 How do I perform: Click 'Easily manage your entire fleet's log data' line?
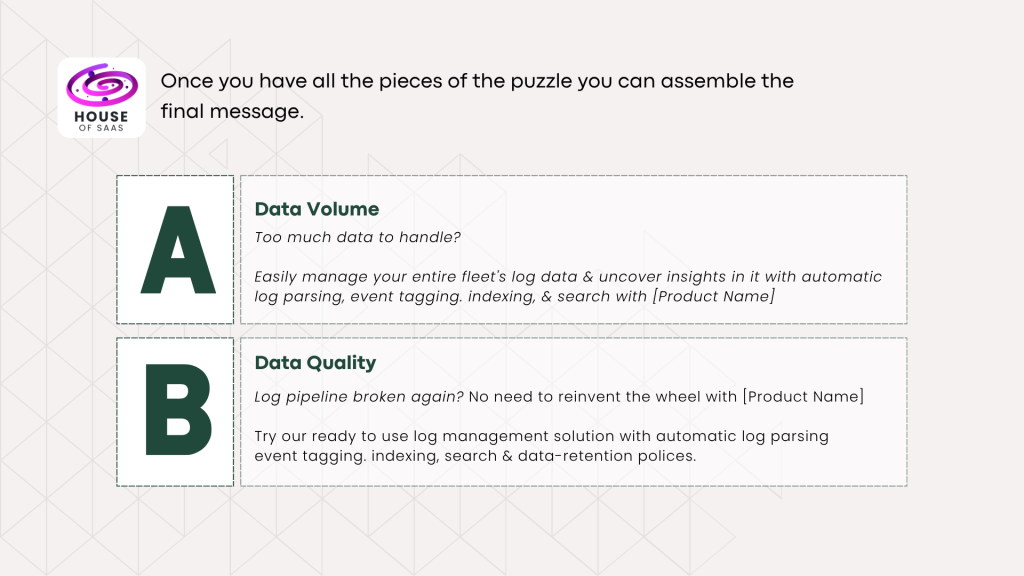419,277
